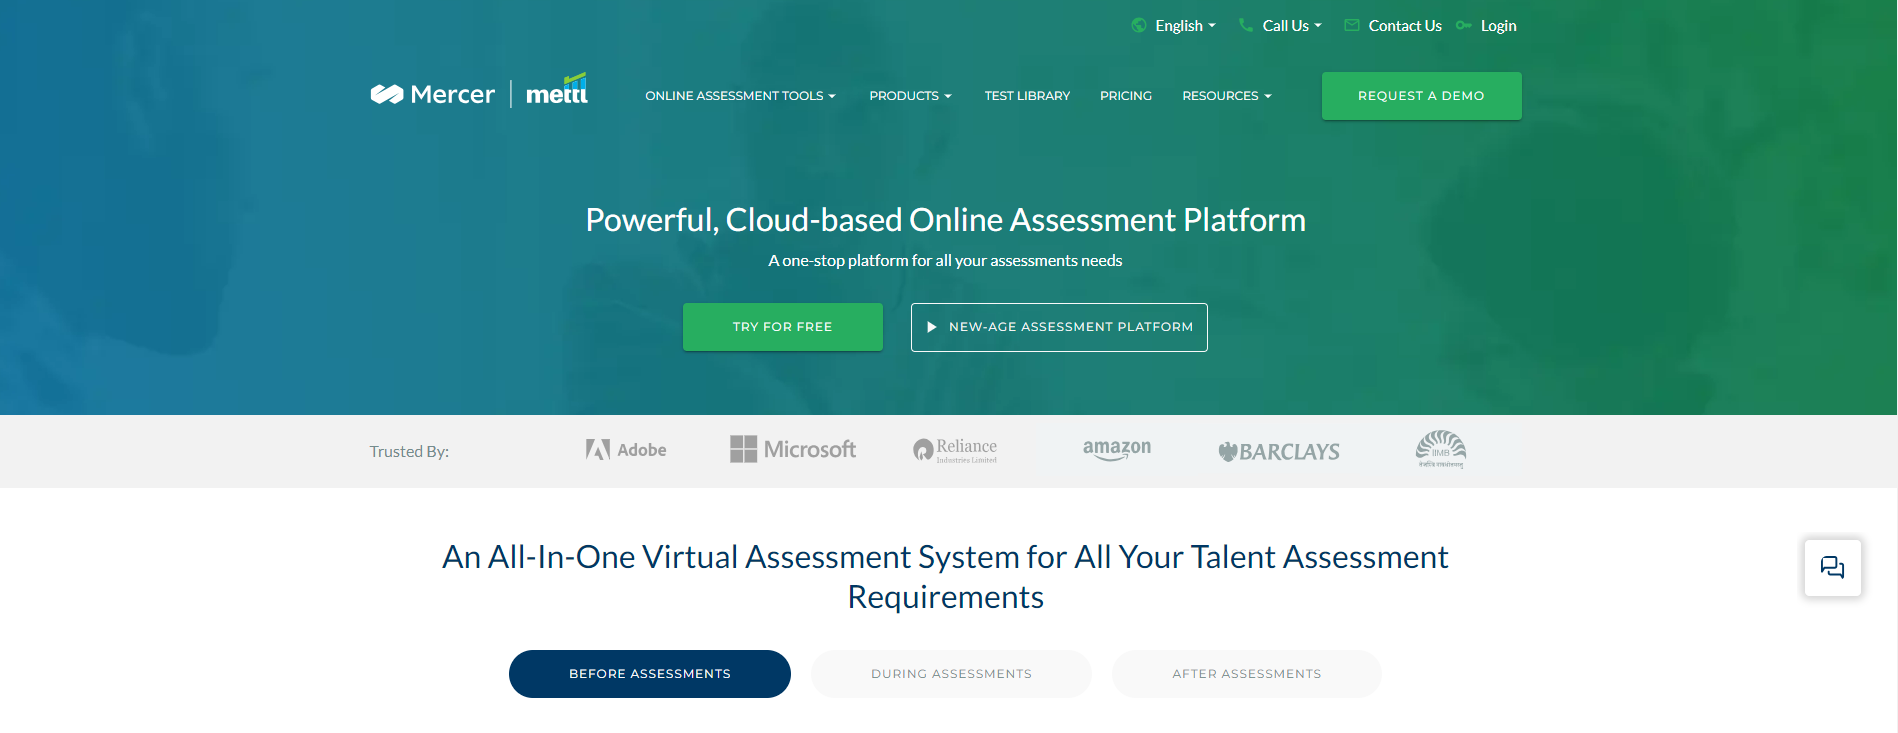
Task: Open the Products dropdown menu
Action: (x=910, y=96)
